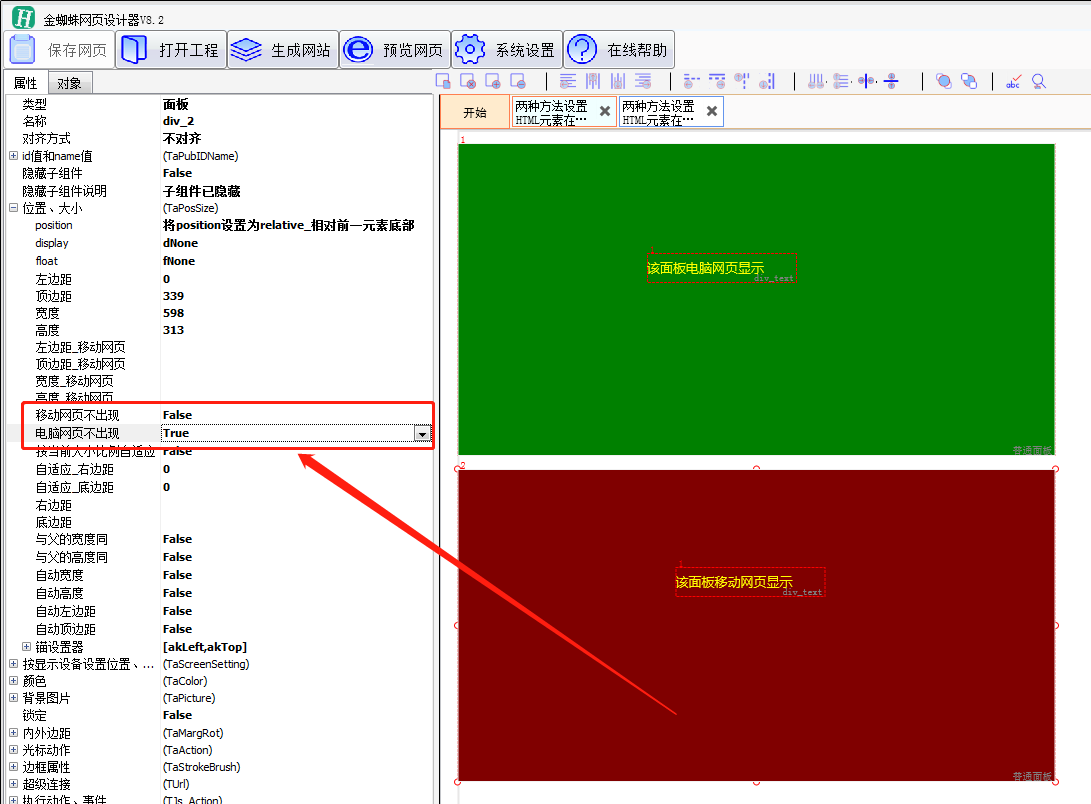Click the bring to front overlapping circles icon
Image resolution: width=1091 pixels, height=804 pixels.
click(x=943, y=81)
